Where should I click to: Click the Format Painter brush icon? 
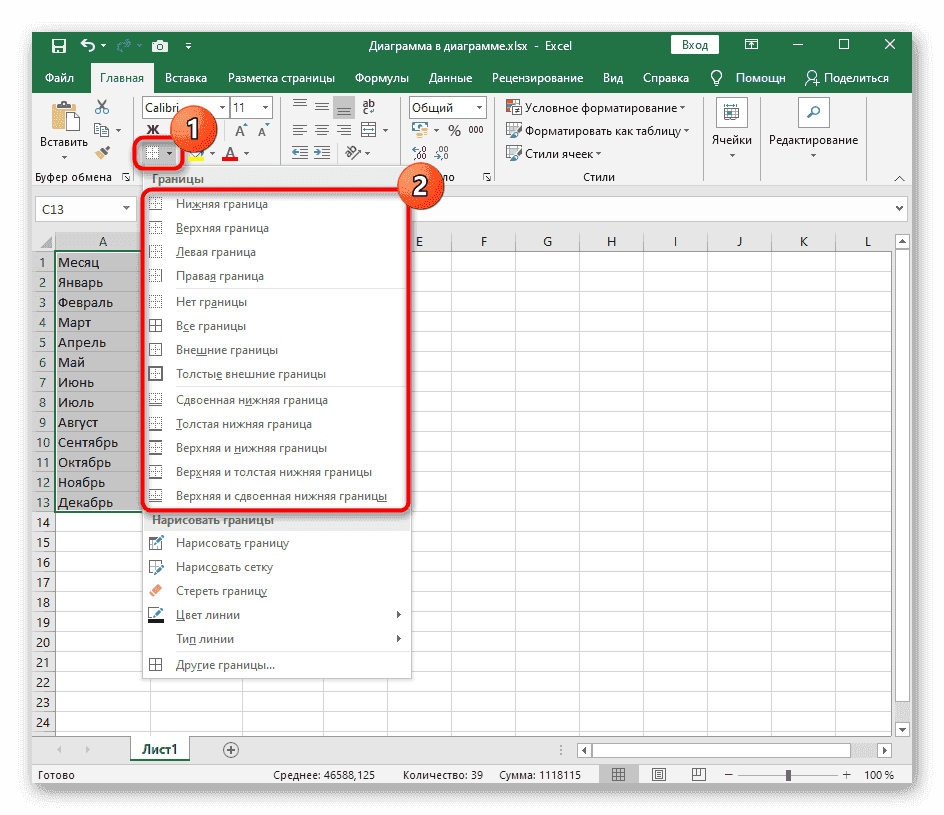coord(101,153)
